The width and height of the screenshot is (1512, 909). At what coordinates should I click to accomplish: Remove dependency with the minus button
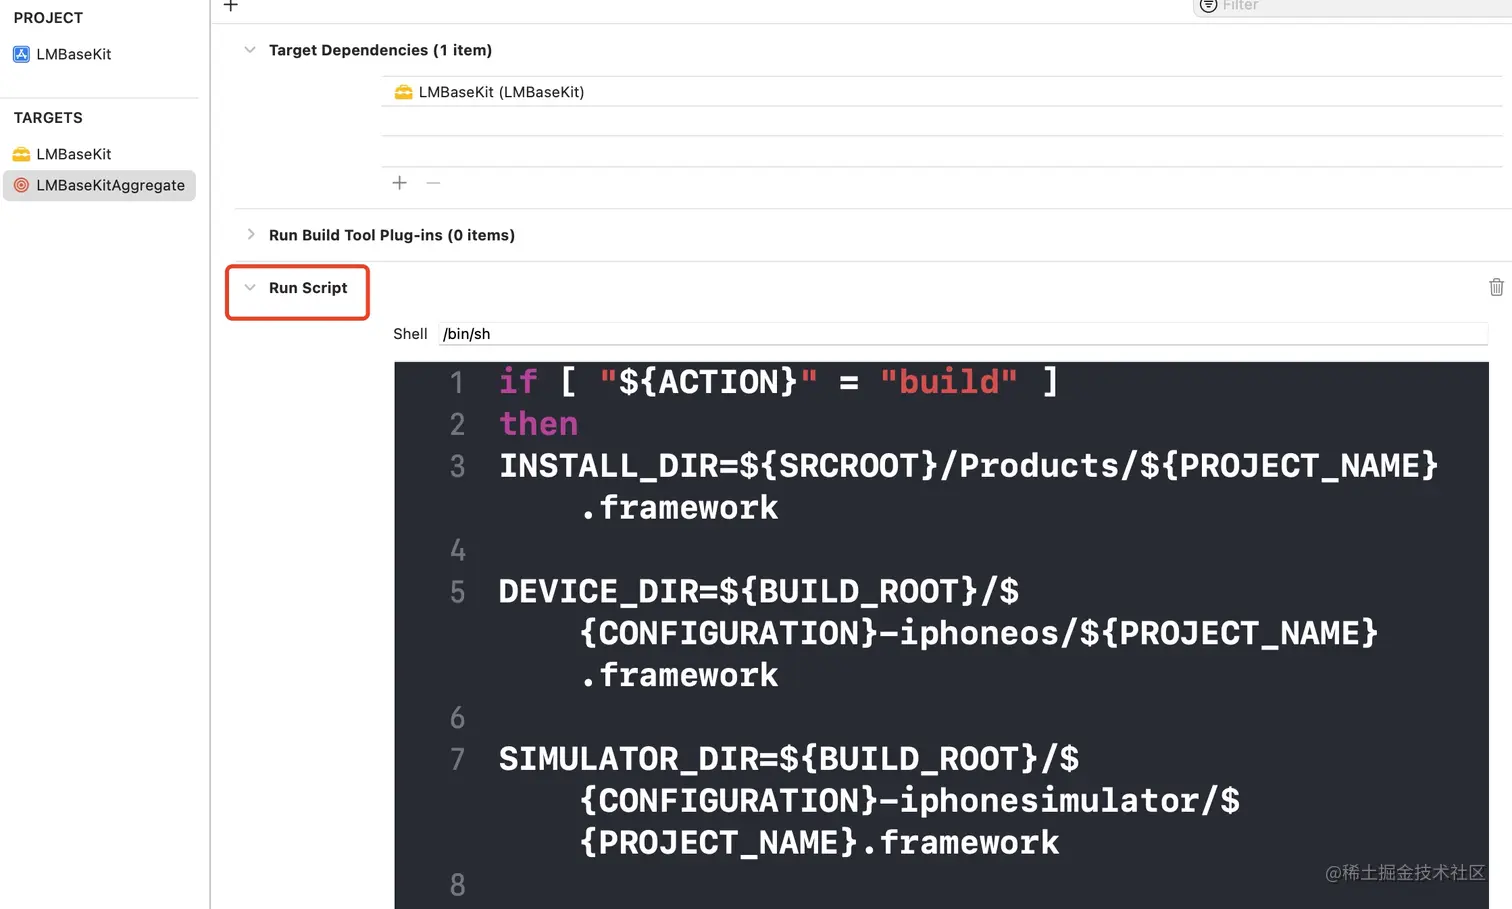tap(433, 183)
